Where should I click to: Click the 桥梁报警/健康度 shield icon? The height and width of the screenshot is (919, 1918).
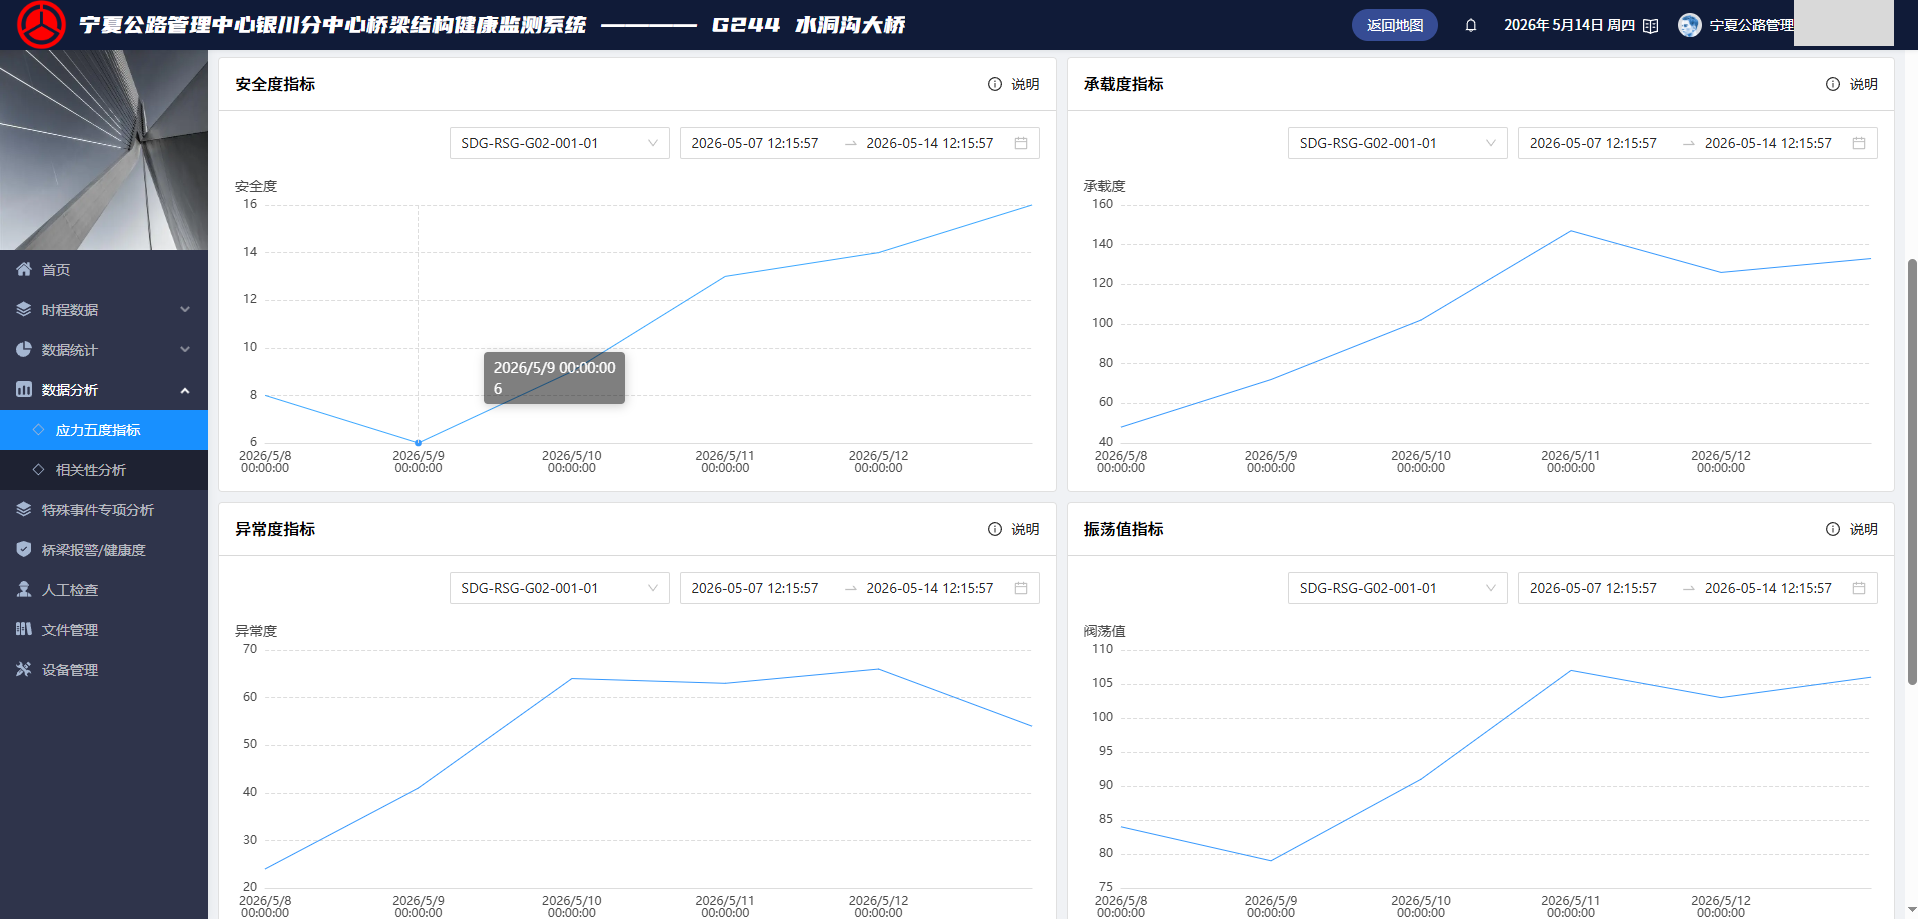24,549
